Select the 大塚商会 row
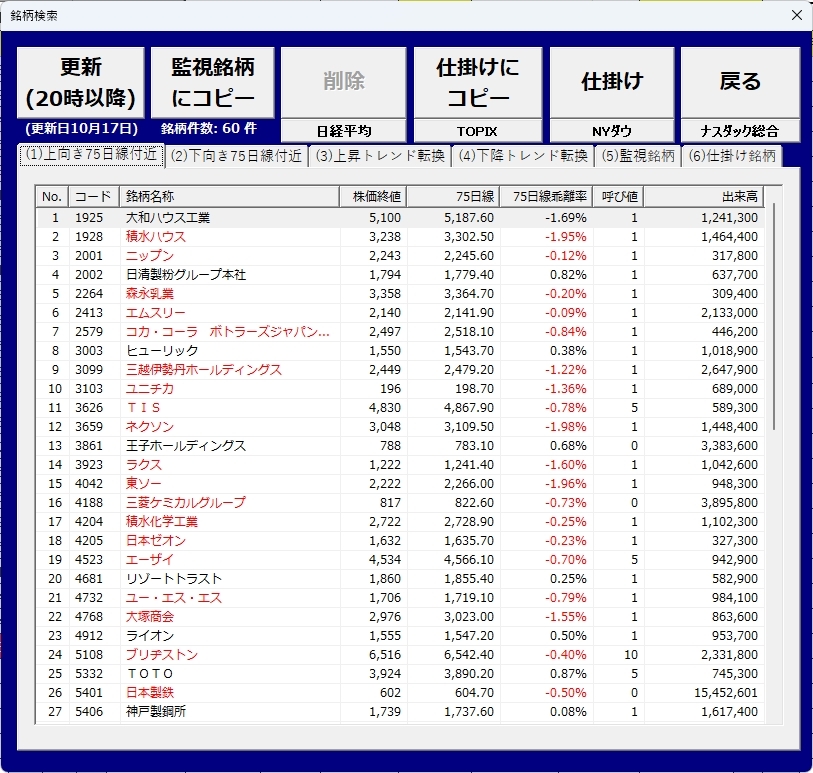Screen dimensions: 813x773 400,617
